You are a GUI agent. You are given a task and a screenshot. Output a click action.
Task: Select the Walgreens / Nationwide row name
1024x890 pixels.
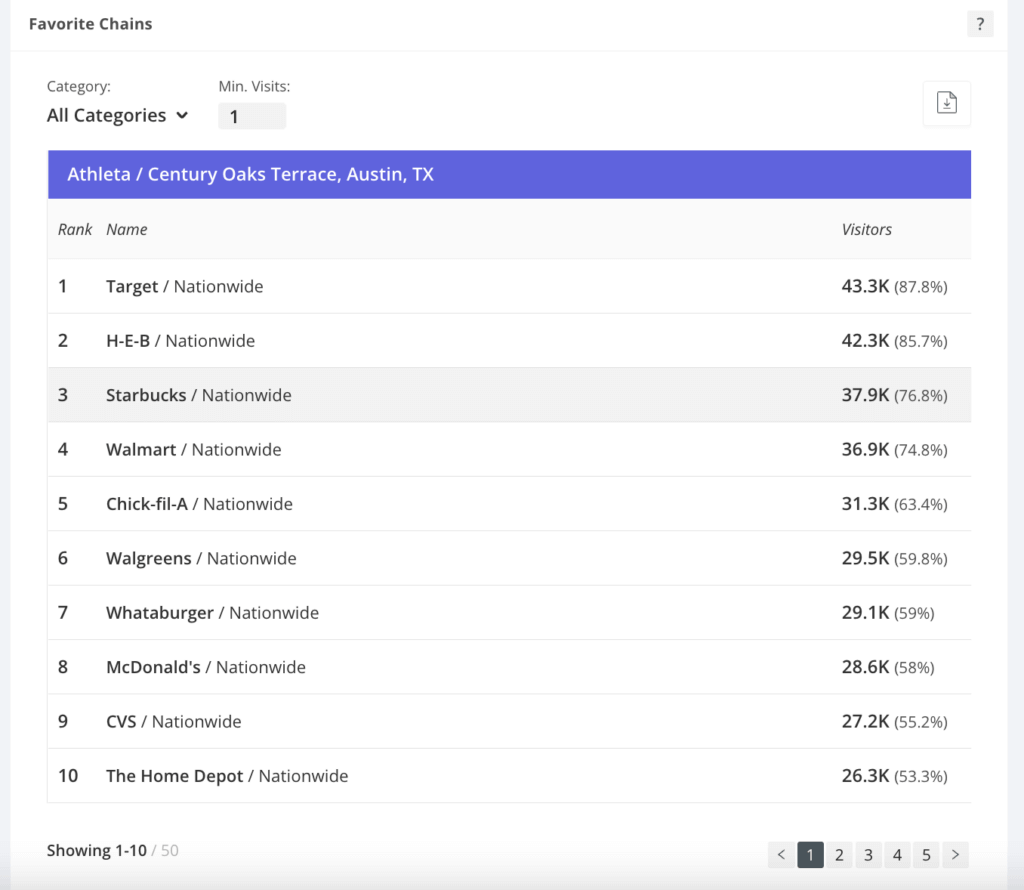(201, 558)
